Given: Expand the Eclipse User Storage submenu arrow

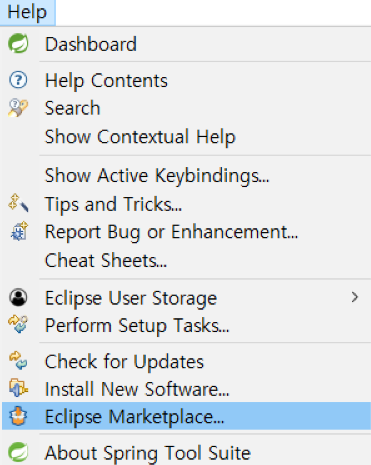Looking at the screenshot, I should [355, 297].
